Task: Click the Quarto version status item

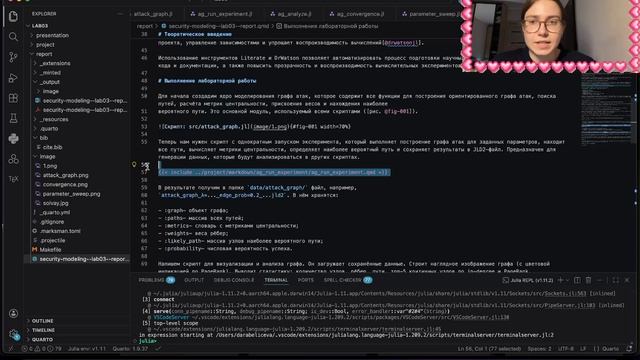Action: [129, 349]
